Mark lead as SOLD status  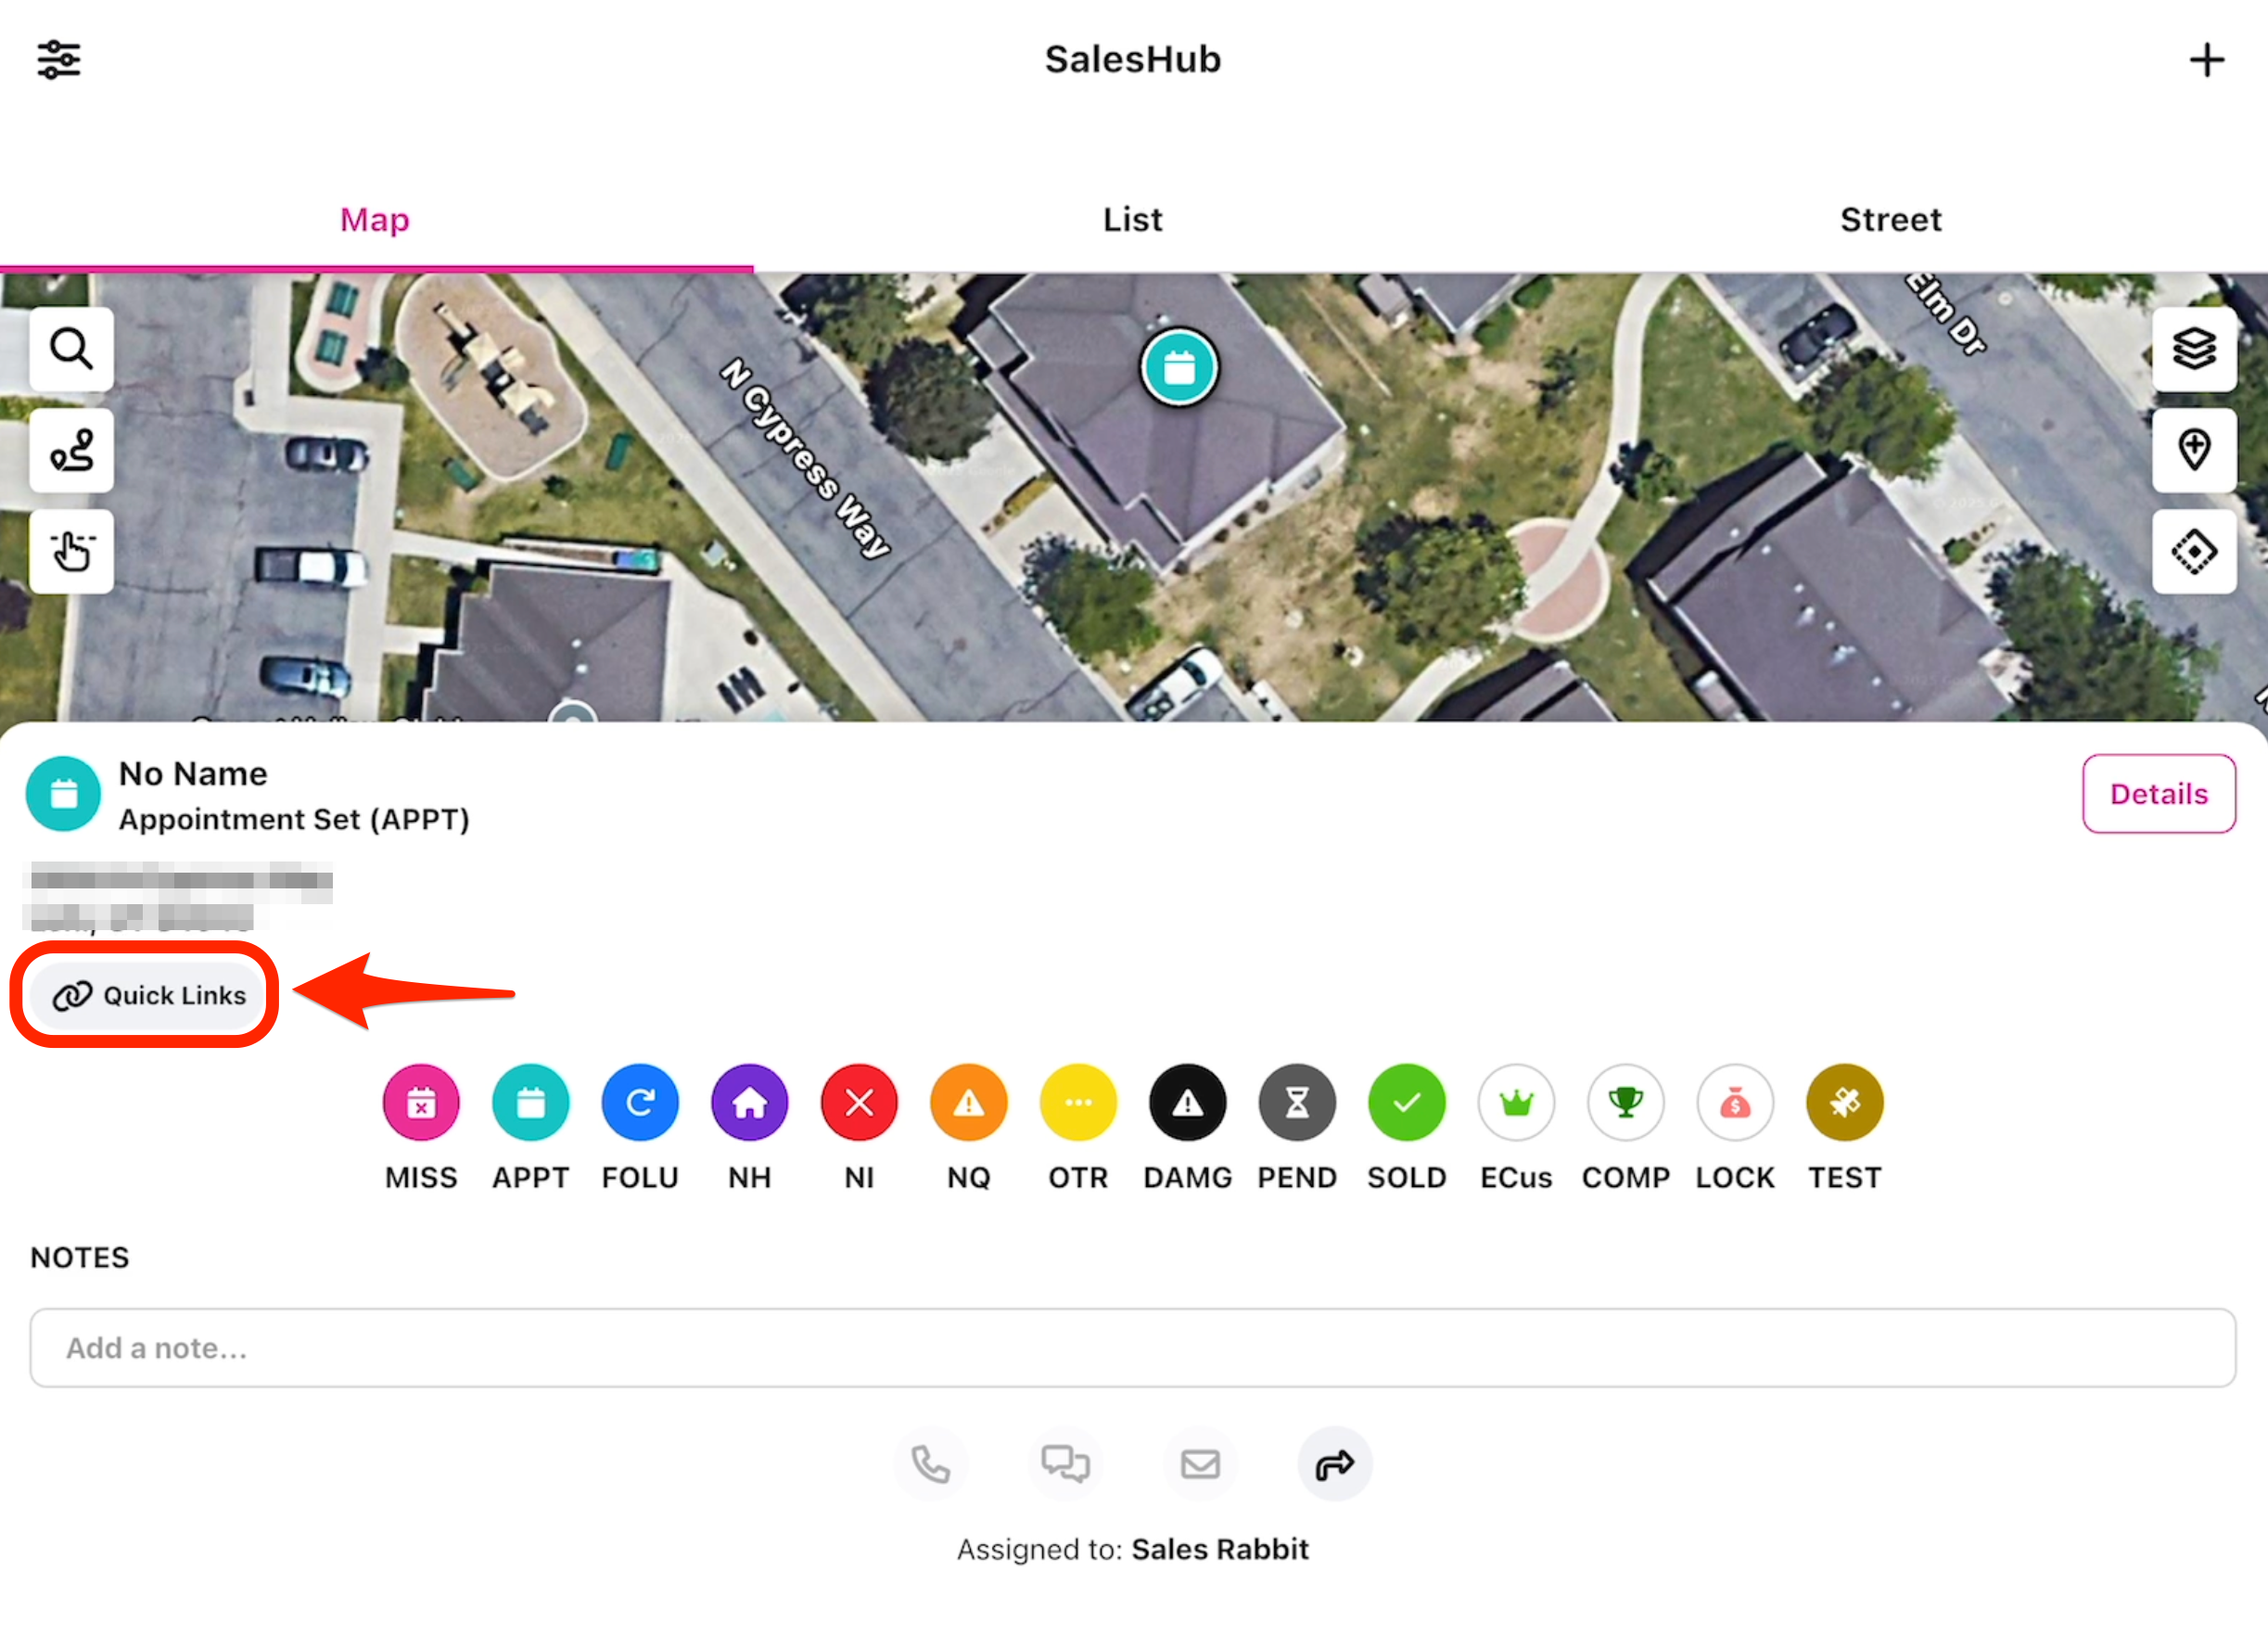tap(1406, 1102)
